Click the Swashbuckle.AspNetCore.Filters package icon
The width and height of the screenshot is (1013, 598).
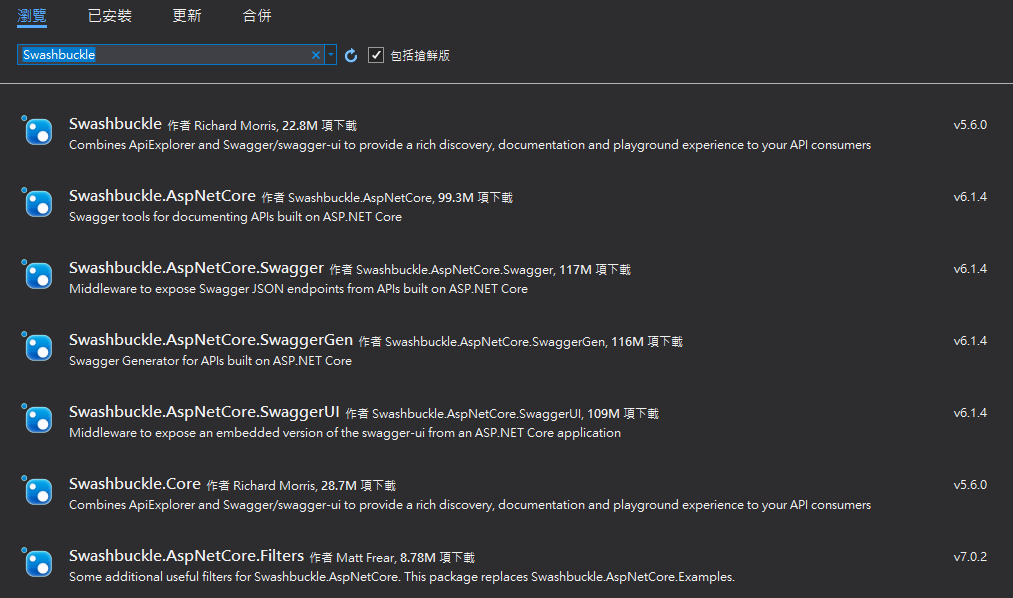click(37, 564)
